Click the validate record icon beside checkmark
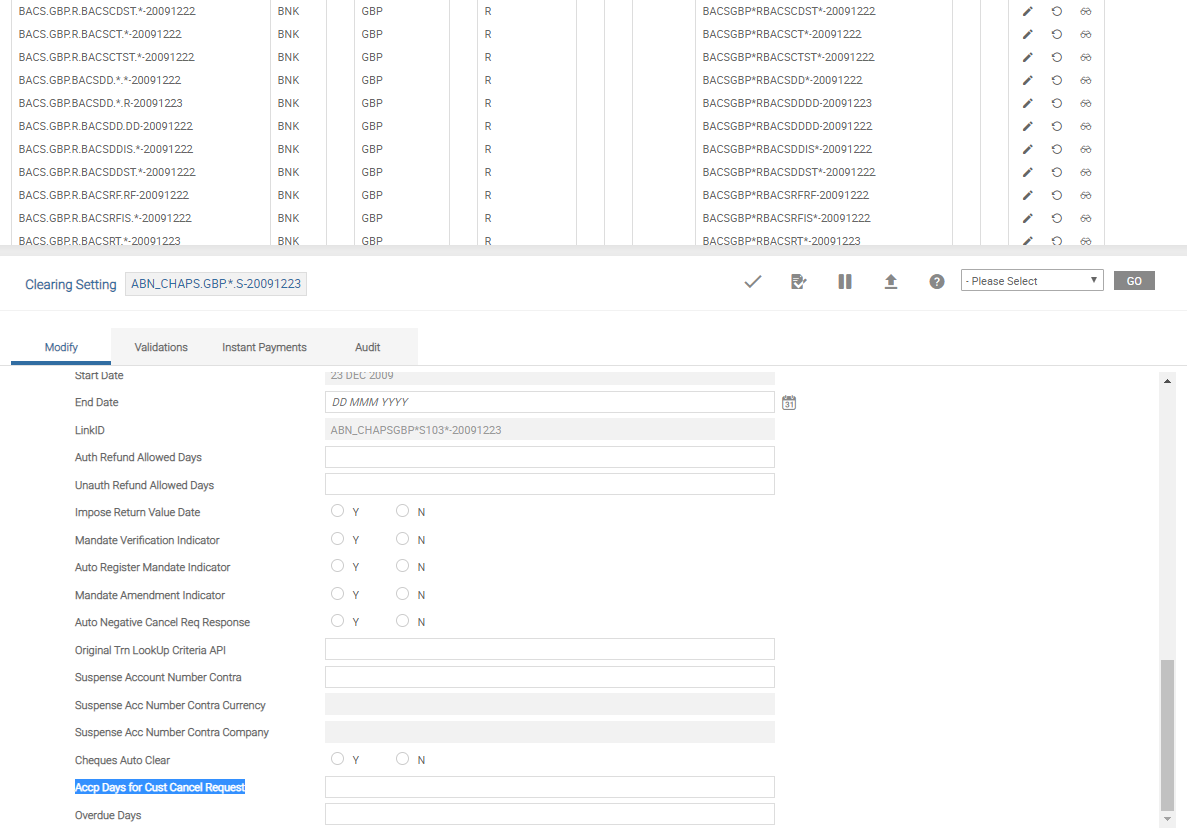1187x829 pixels. point(798,282)
